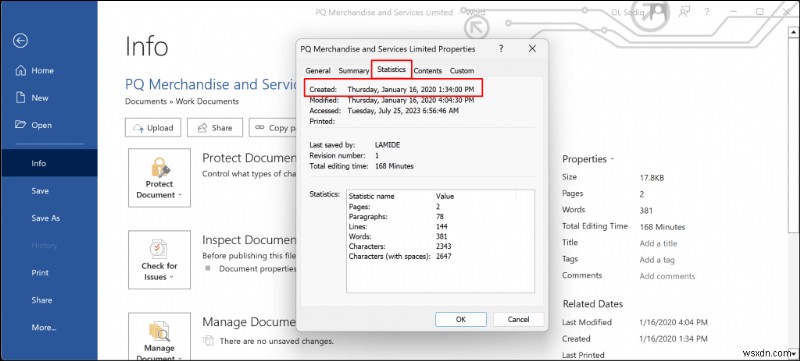
Task: Click the Size value 17.8KB
Action: [652, 178]
